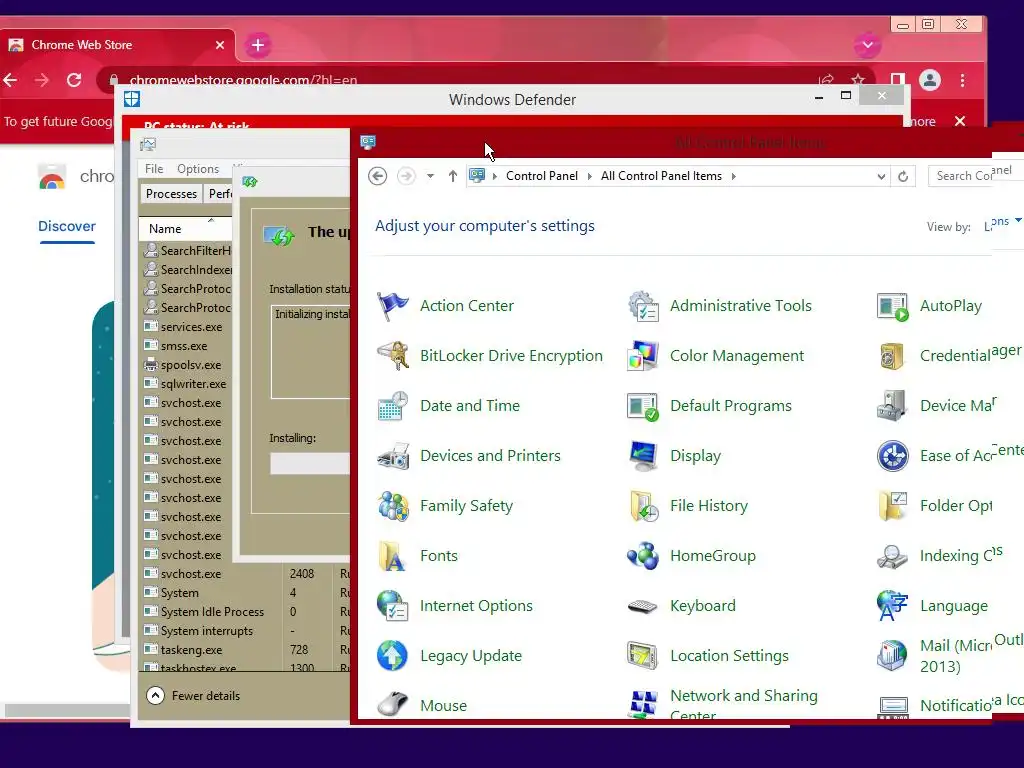This screenshot has width=1024, height=768.
Task: Click Control Panel forward arrow
Action: (x=406, y=176)
